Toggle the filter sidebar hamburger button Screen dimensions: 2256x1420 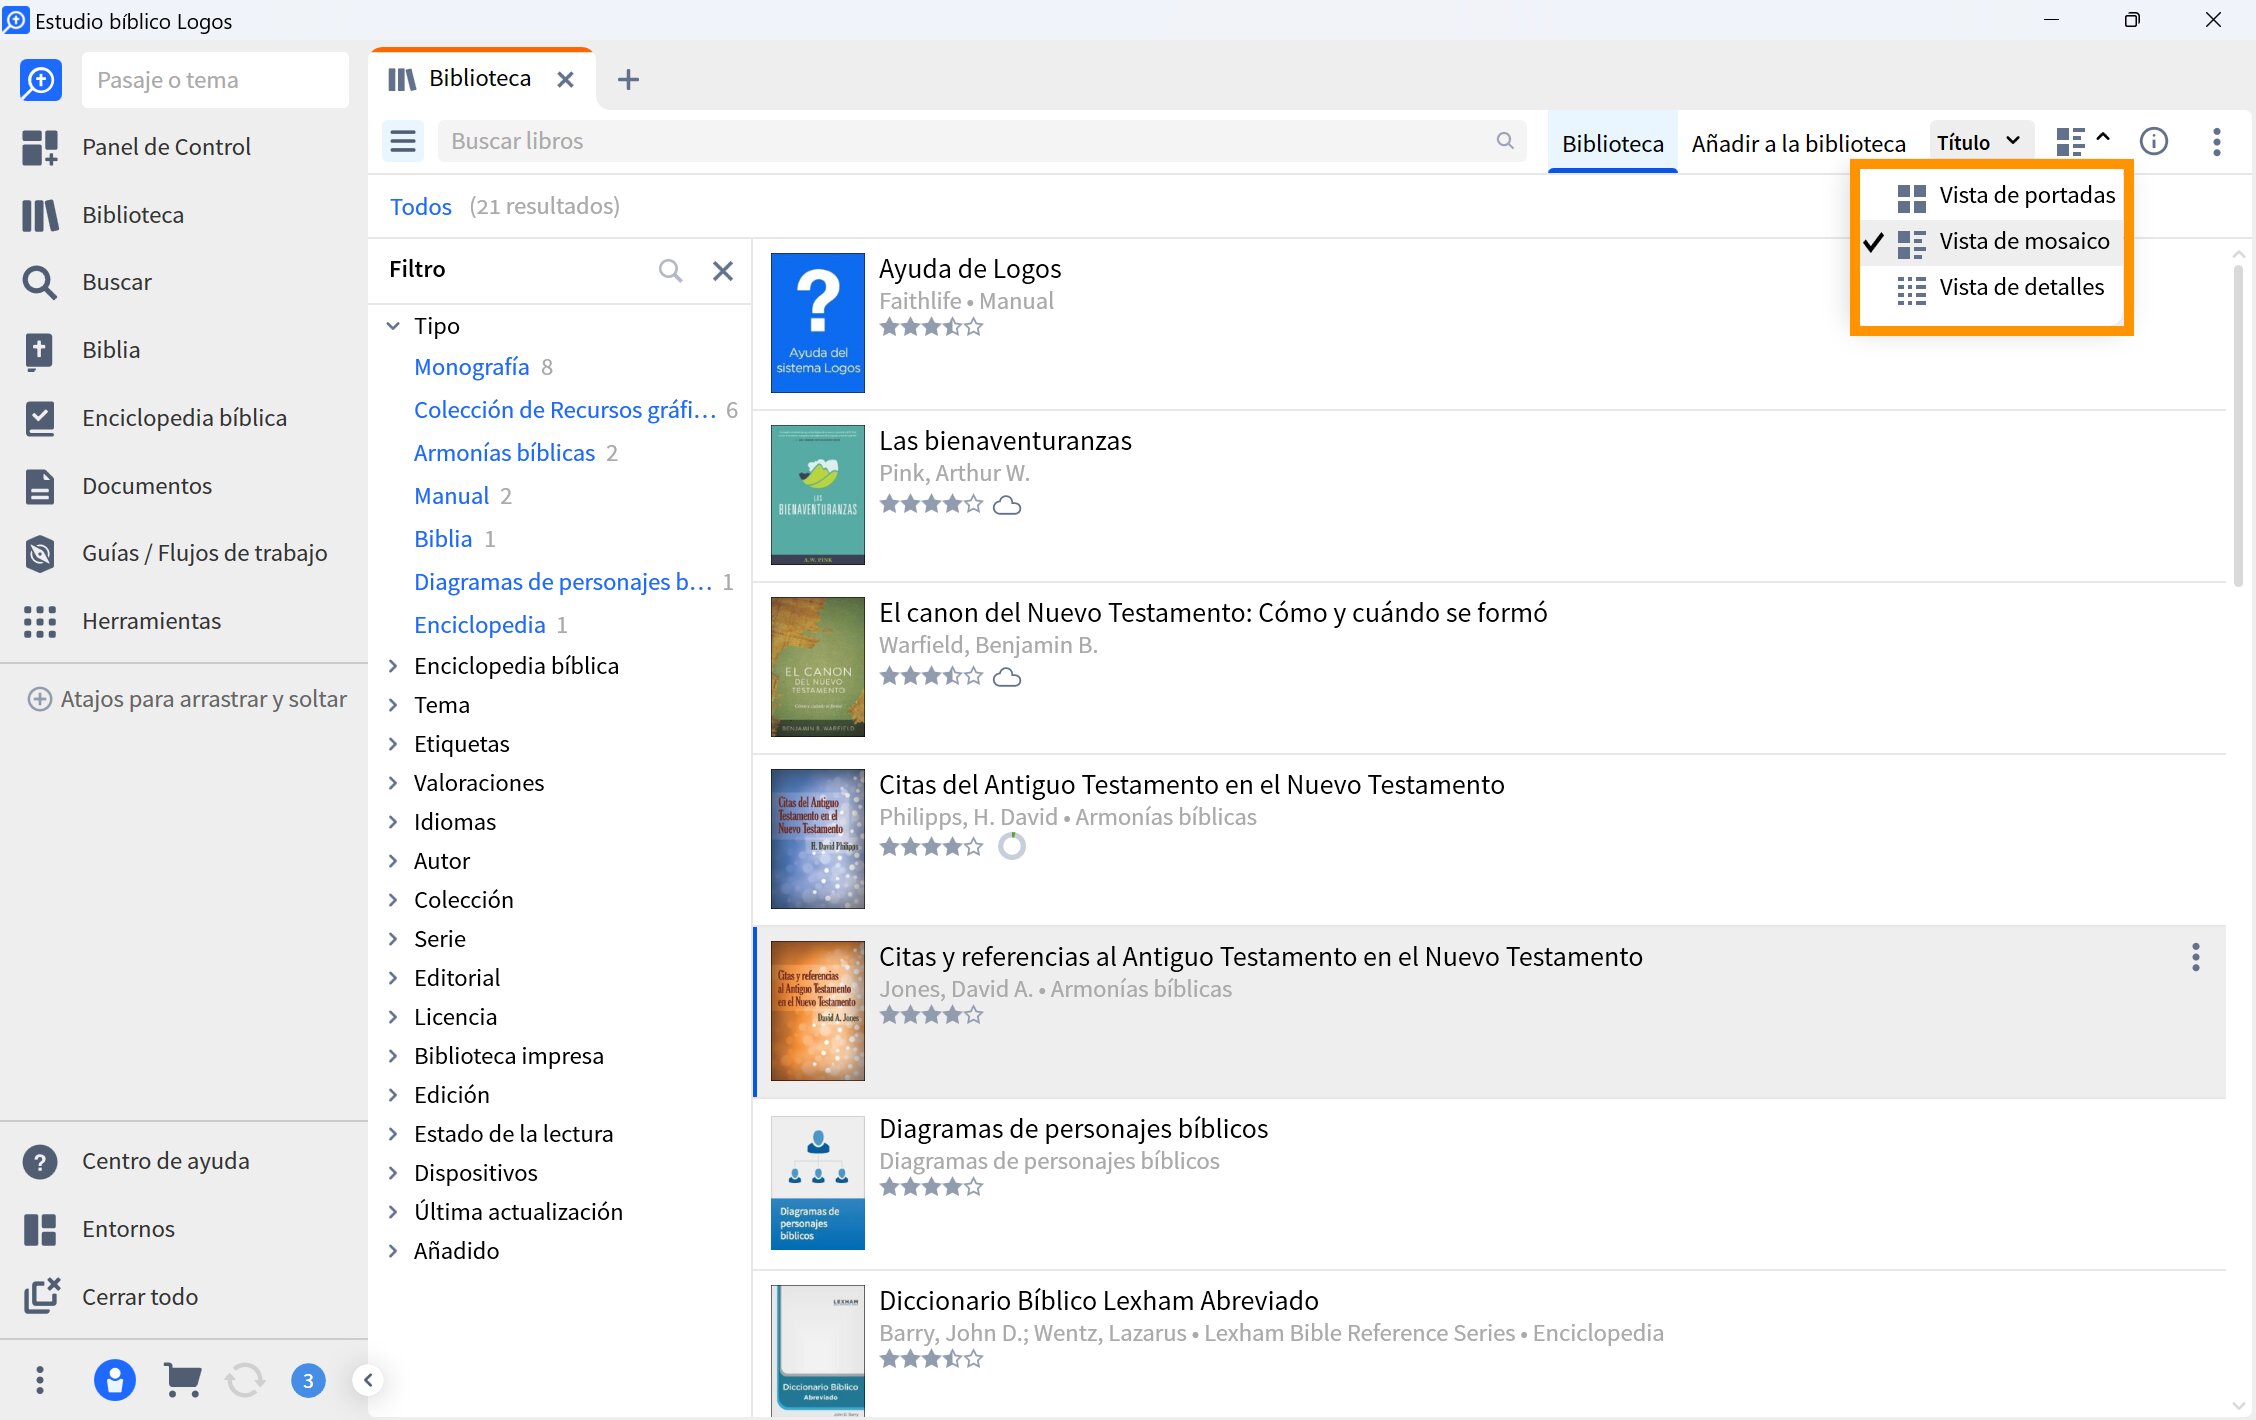click(403, 142)
